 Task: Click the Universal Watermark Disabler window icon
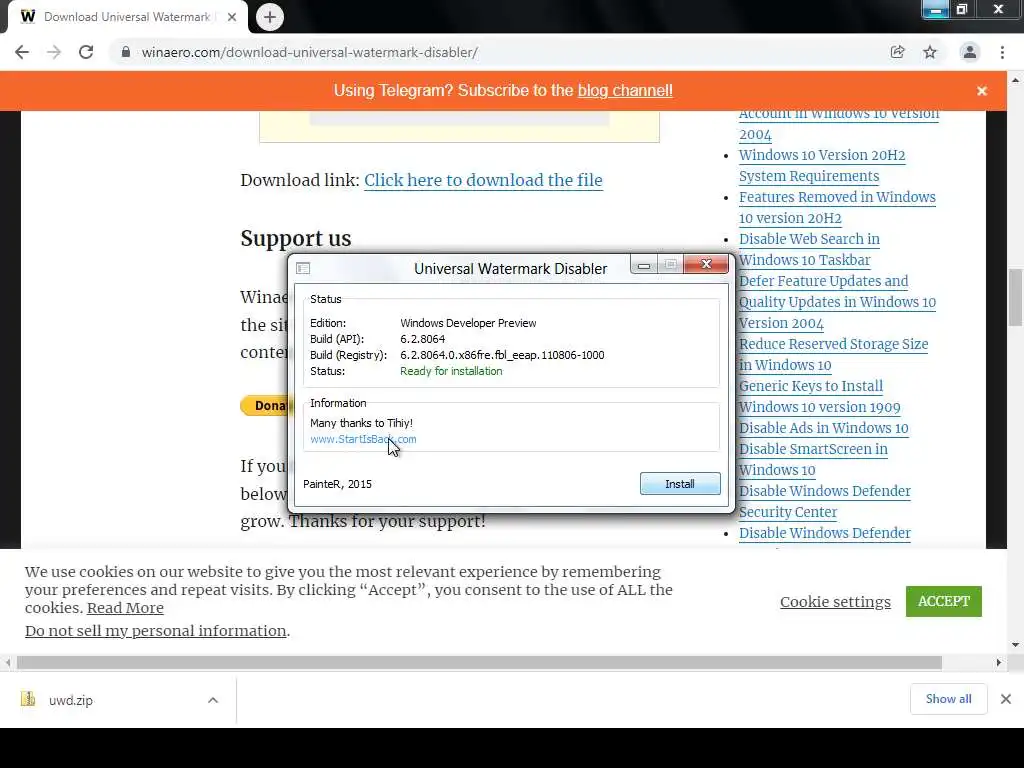(x=303, y=268)
